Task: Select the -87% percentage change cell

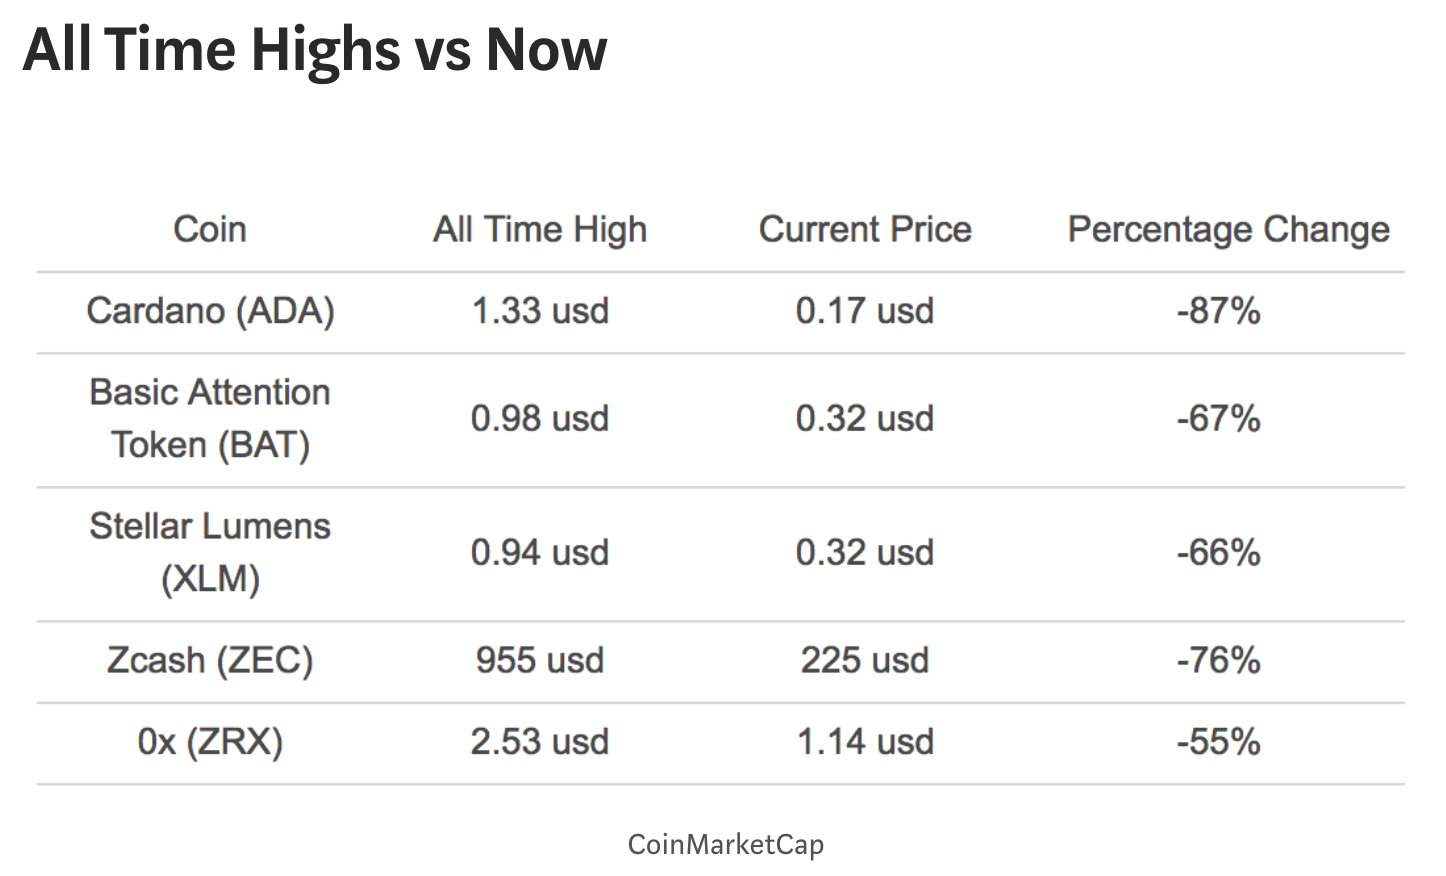Action: point(1218,311)
